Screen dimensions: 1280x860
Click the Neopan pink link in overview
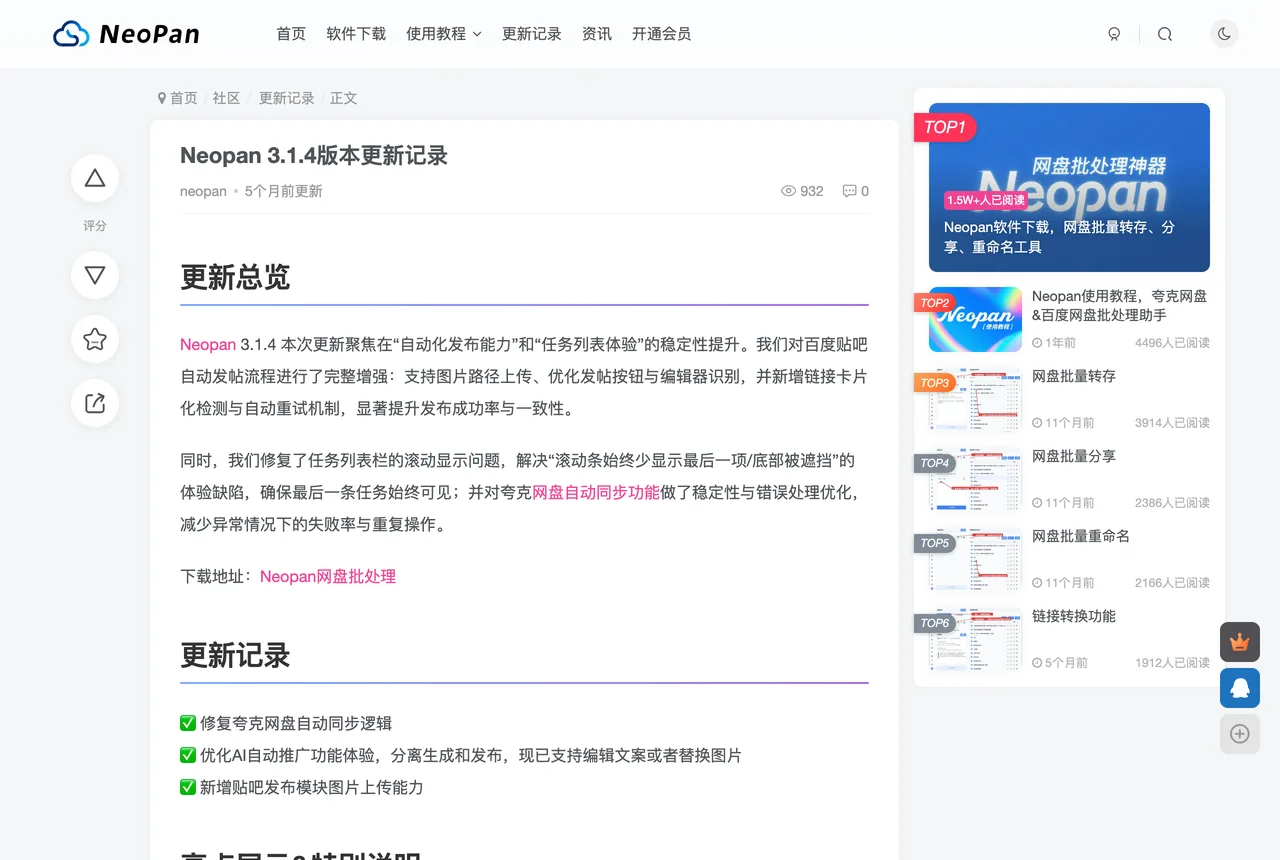208,344
